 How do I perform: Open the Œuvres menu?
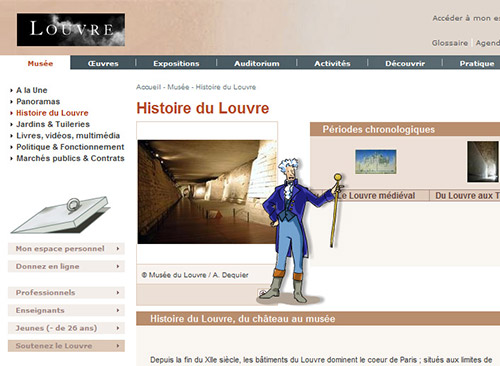click(103, 63)
